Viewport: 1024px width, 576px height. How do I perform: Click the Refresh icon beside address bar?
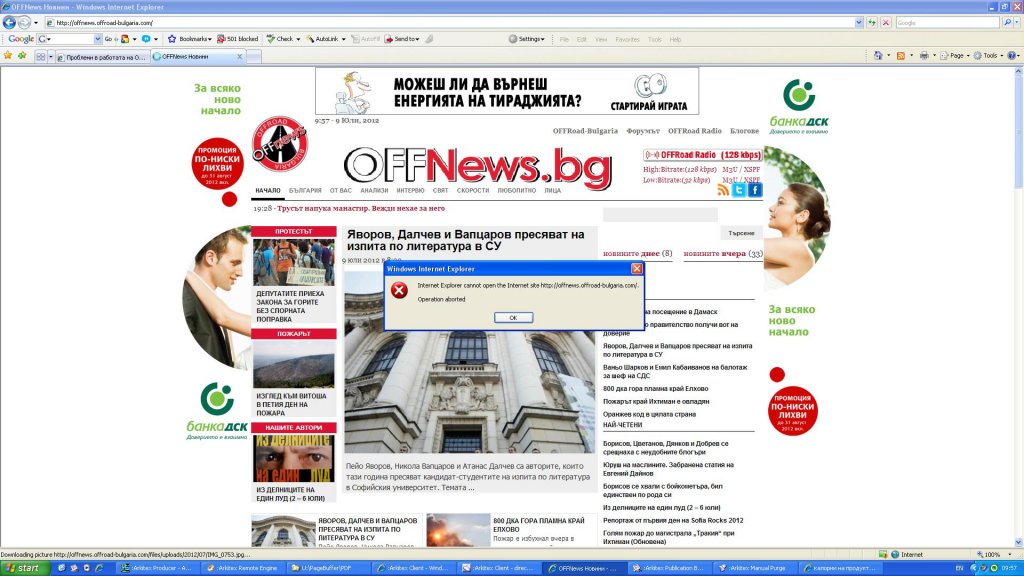(x=872, y=22)
